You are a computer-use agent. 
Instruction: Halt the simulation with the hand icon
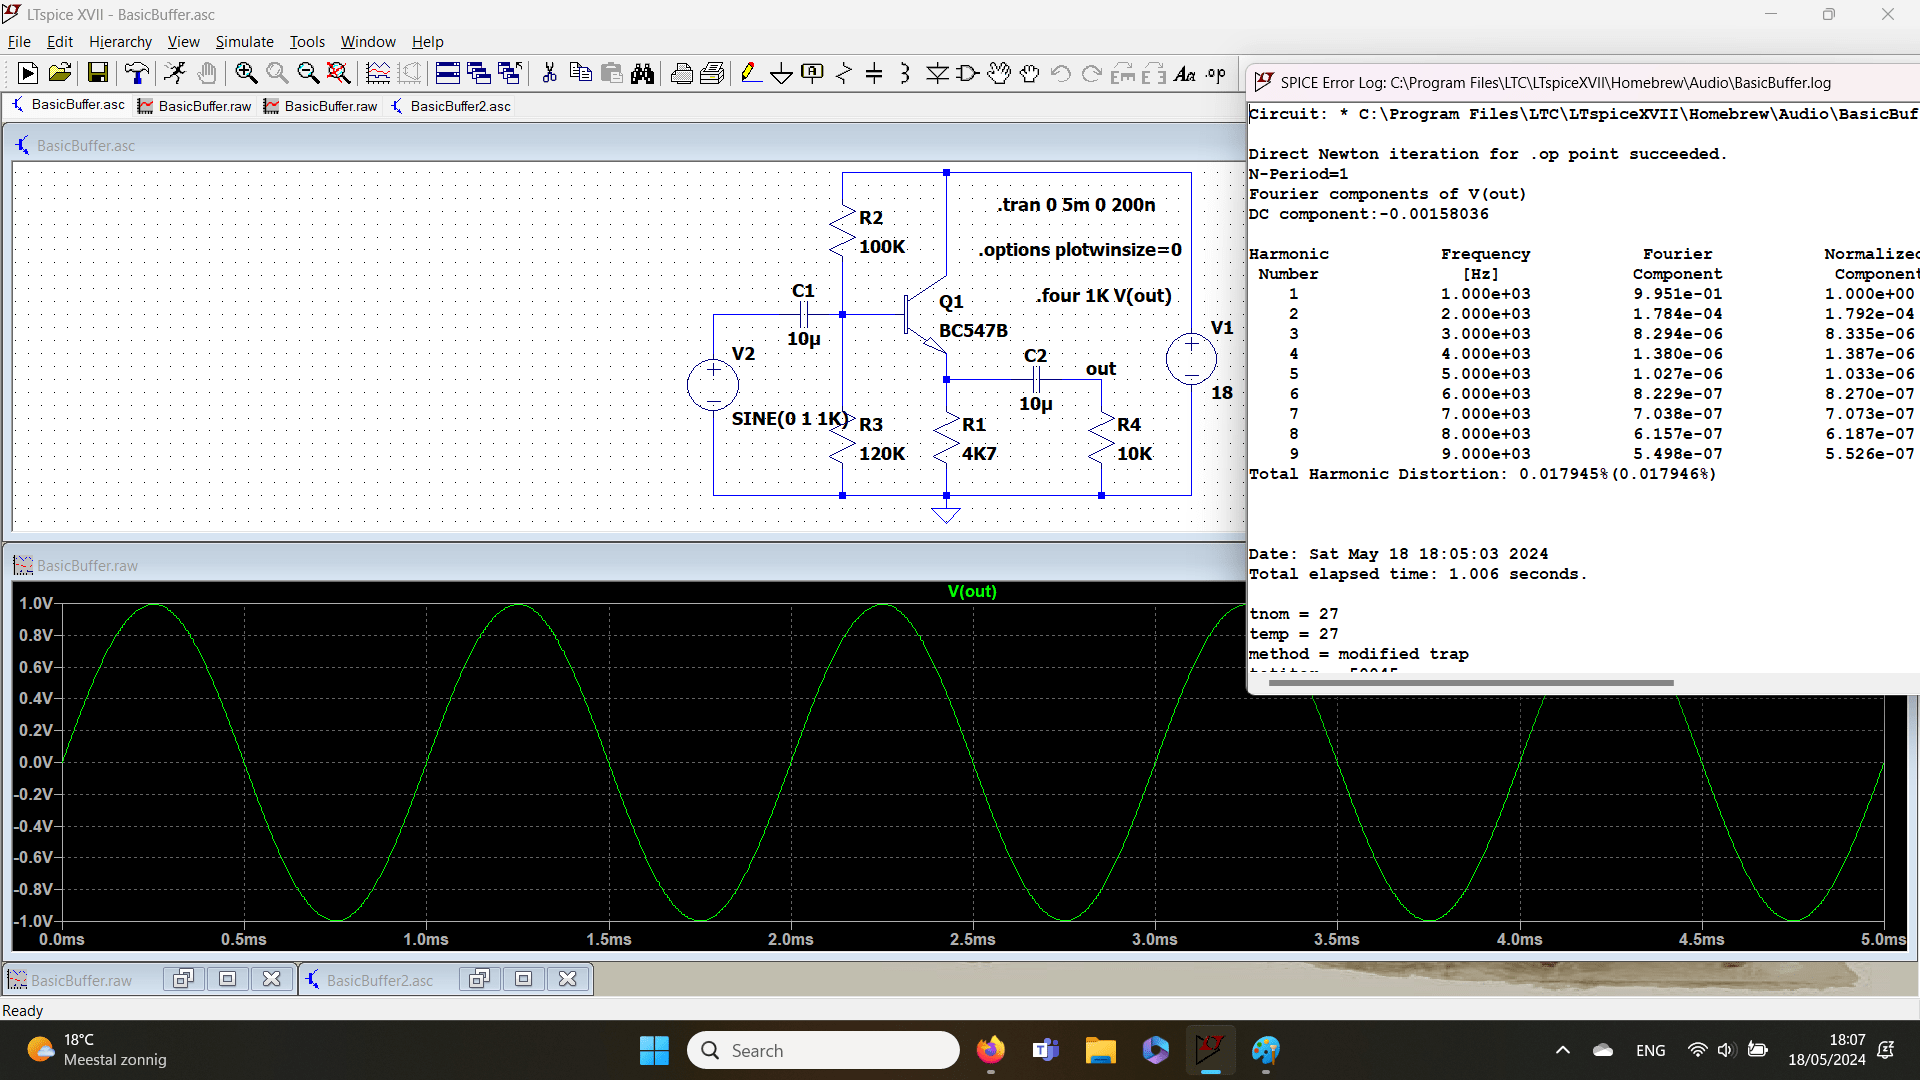[x=207, y=73]
